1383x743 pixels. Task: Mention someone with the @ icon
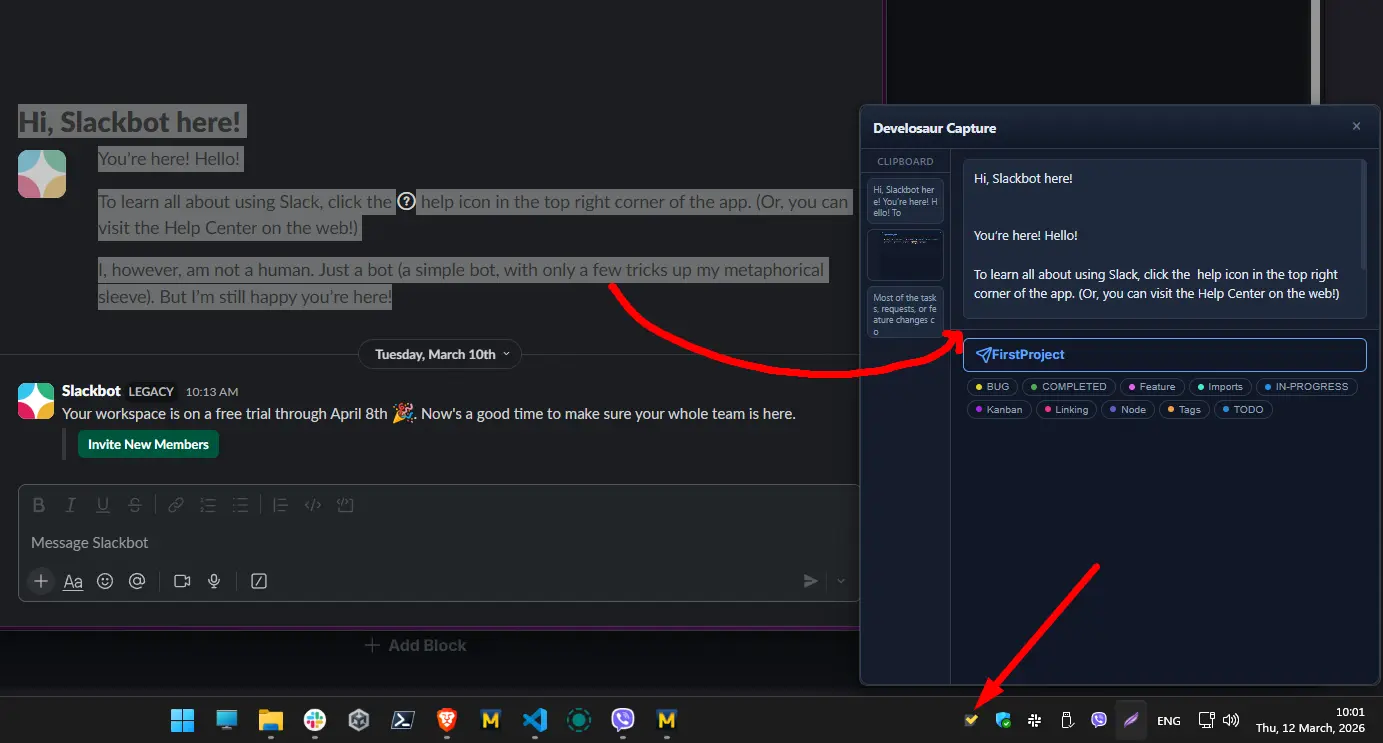click(137, 581)
